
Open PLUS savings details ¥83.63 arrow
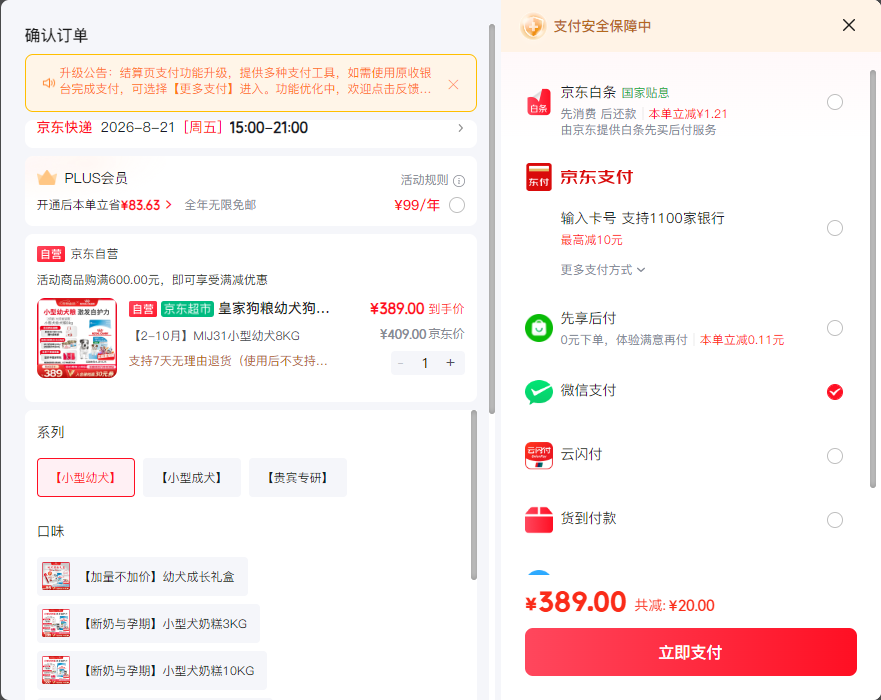(x=168, y=205)
